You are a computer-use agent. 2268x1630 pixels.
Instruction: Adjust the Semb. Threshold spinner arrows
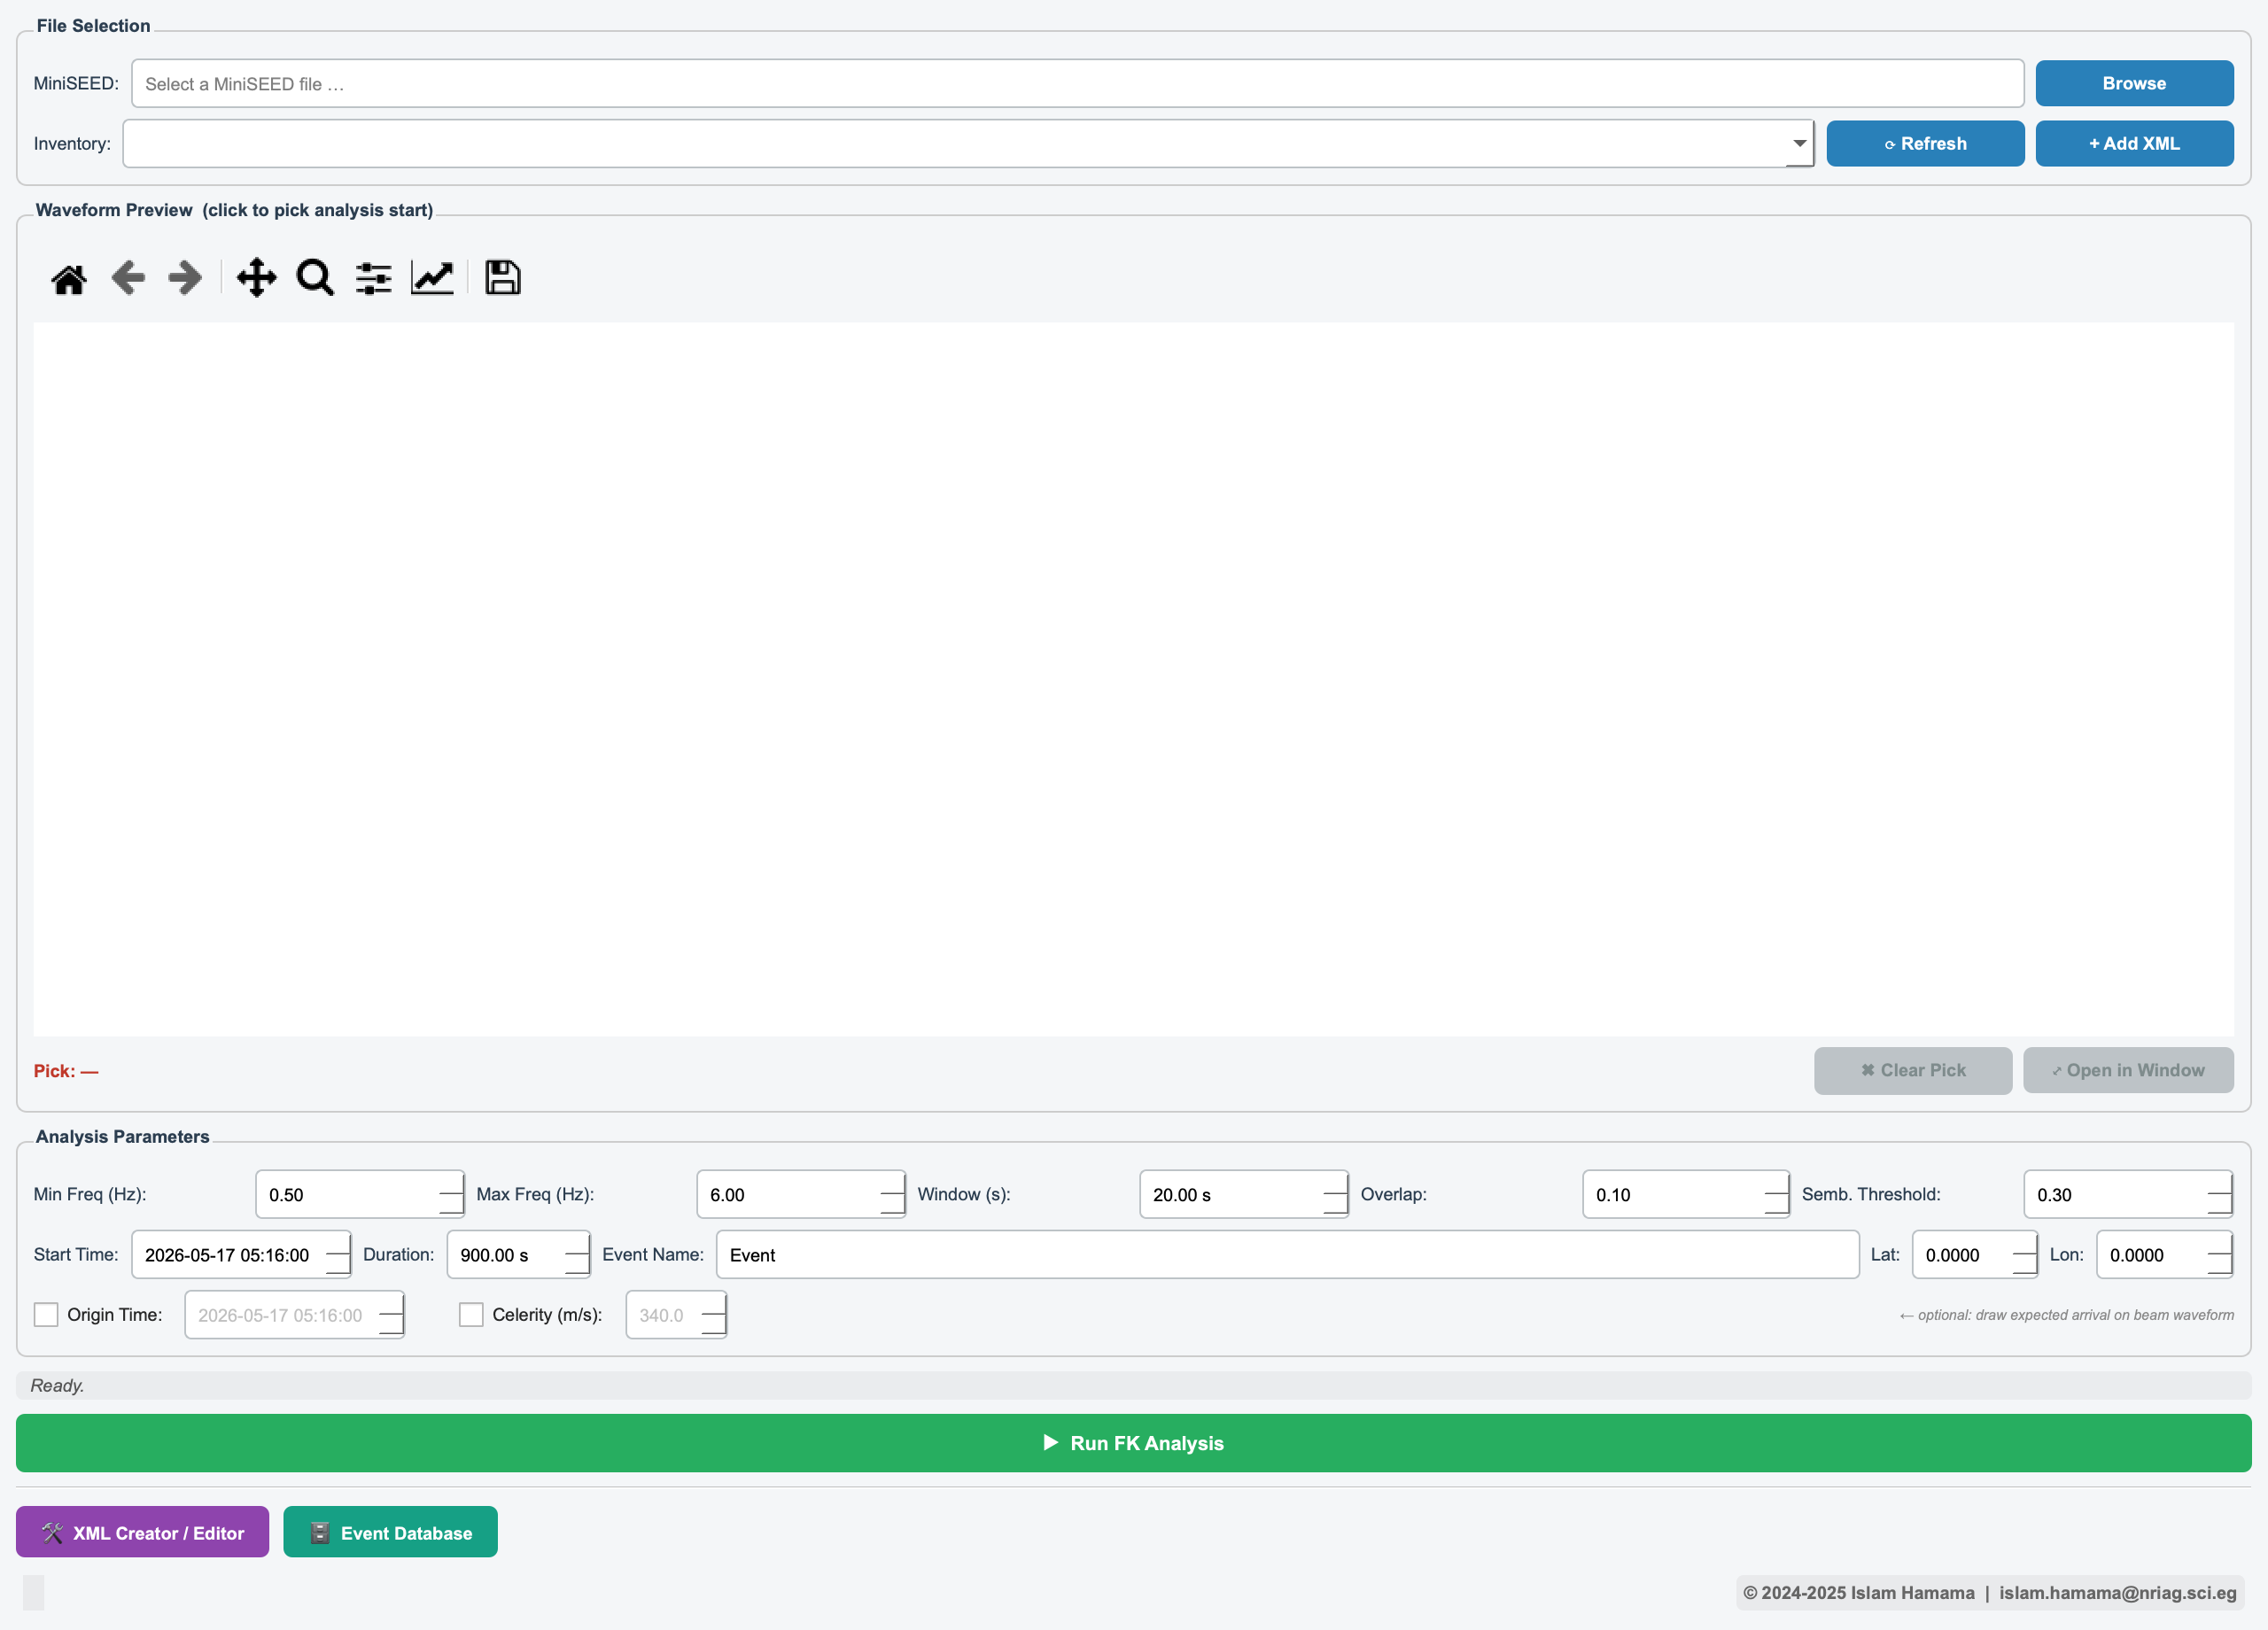point(2219,1195)
